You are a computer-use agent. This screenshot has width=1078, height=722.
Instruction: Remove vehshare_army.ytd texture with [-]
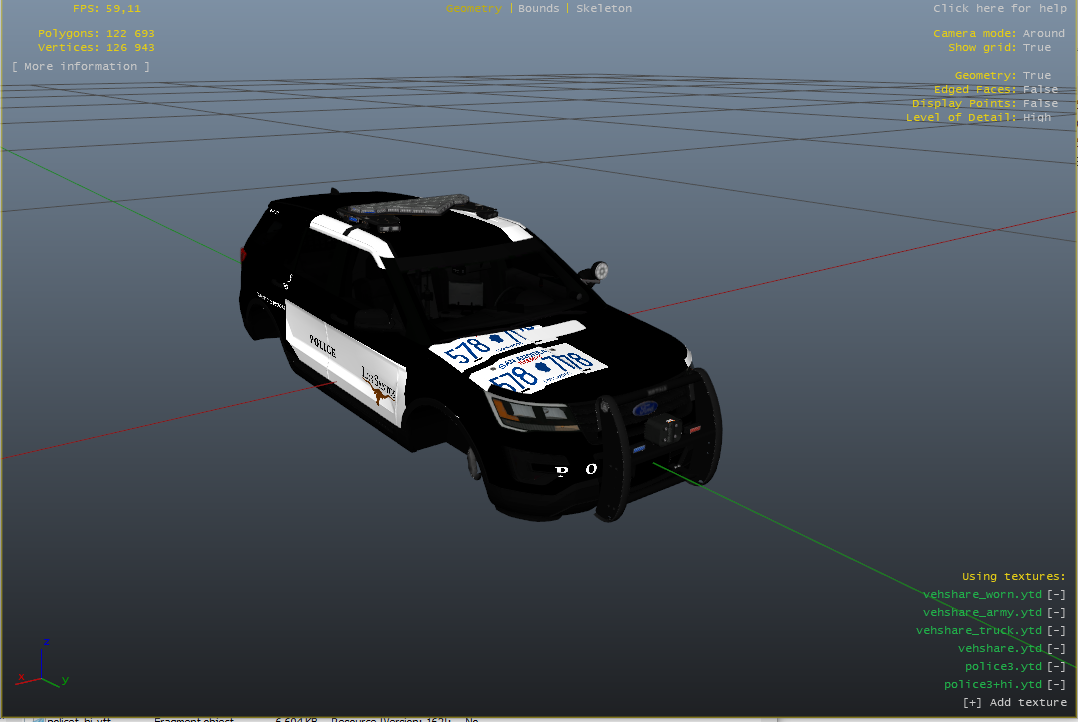pyautogui.click(x=1056, y=612)
